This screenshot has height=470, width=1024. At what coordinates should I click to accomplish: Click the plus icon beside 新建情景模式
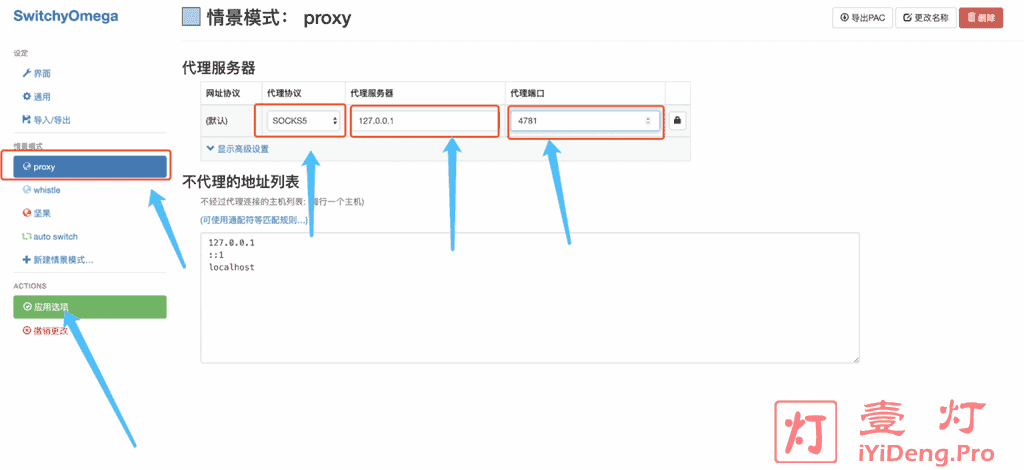(27, 260)
